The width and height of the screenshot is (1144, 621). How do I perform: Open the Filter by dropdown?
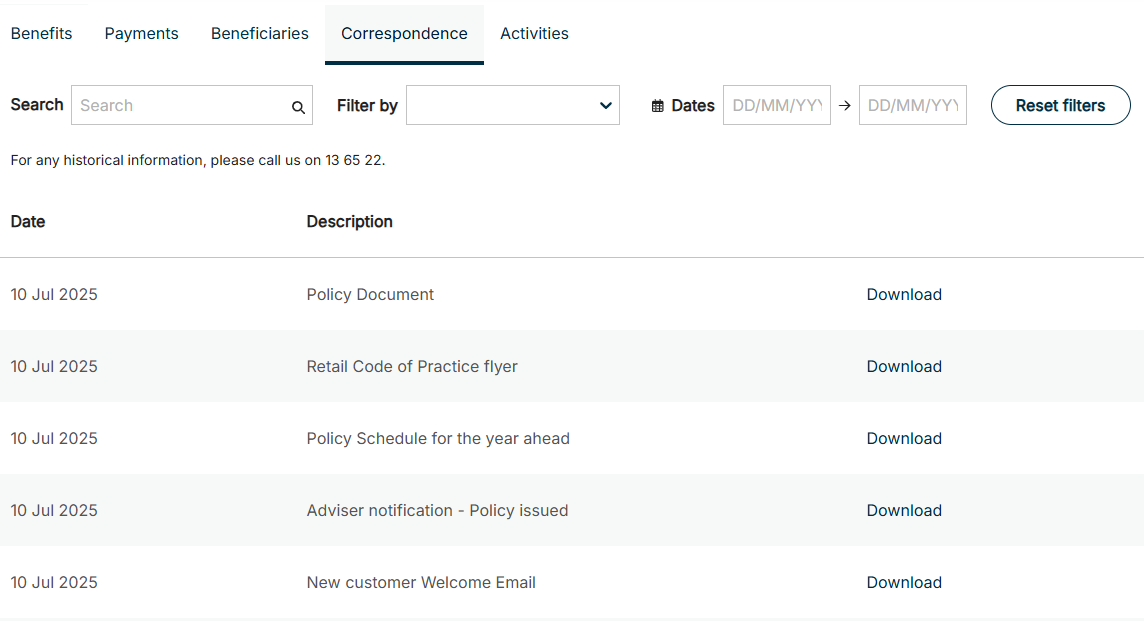(512, 105)
